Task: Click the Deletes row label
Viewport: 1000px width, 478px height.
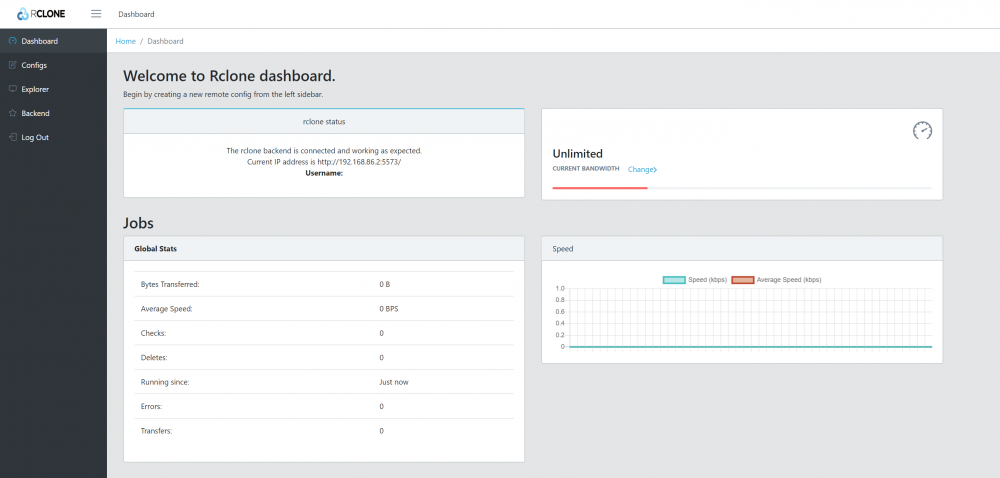Action: coord(154,358)
